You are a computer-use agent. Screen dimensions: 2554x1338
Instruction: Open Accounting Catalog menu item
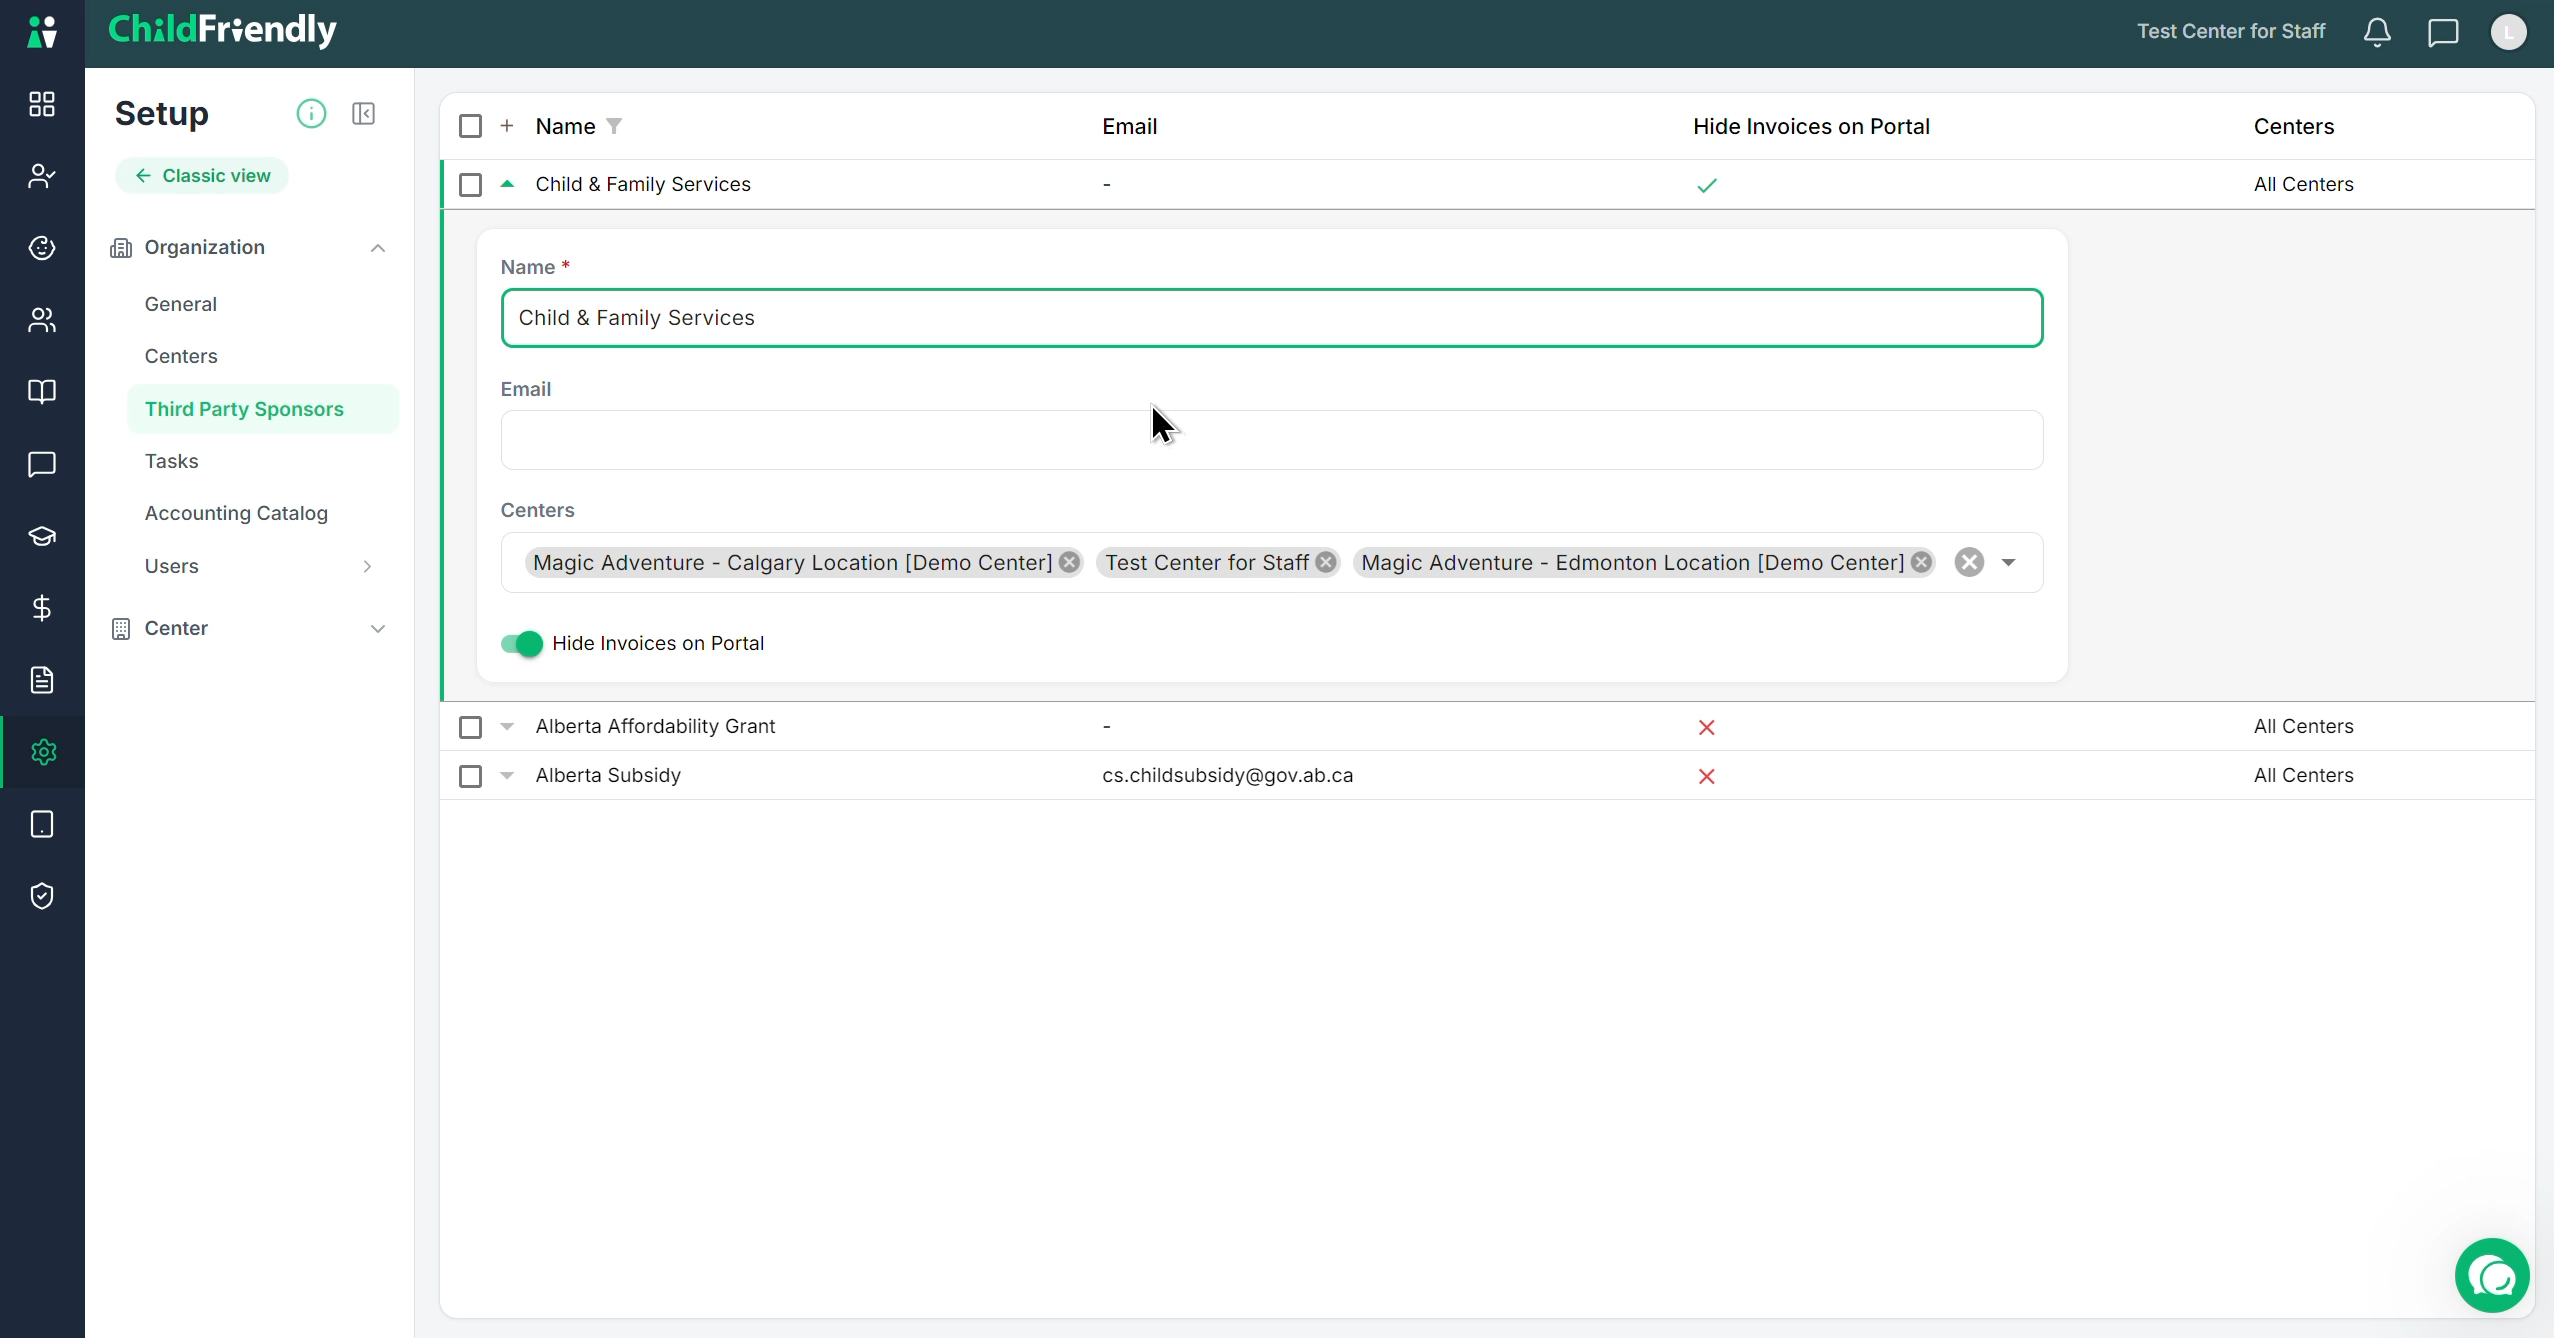point(236,513)
